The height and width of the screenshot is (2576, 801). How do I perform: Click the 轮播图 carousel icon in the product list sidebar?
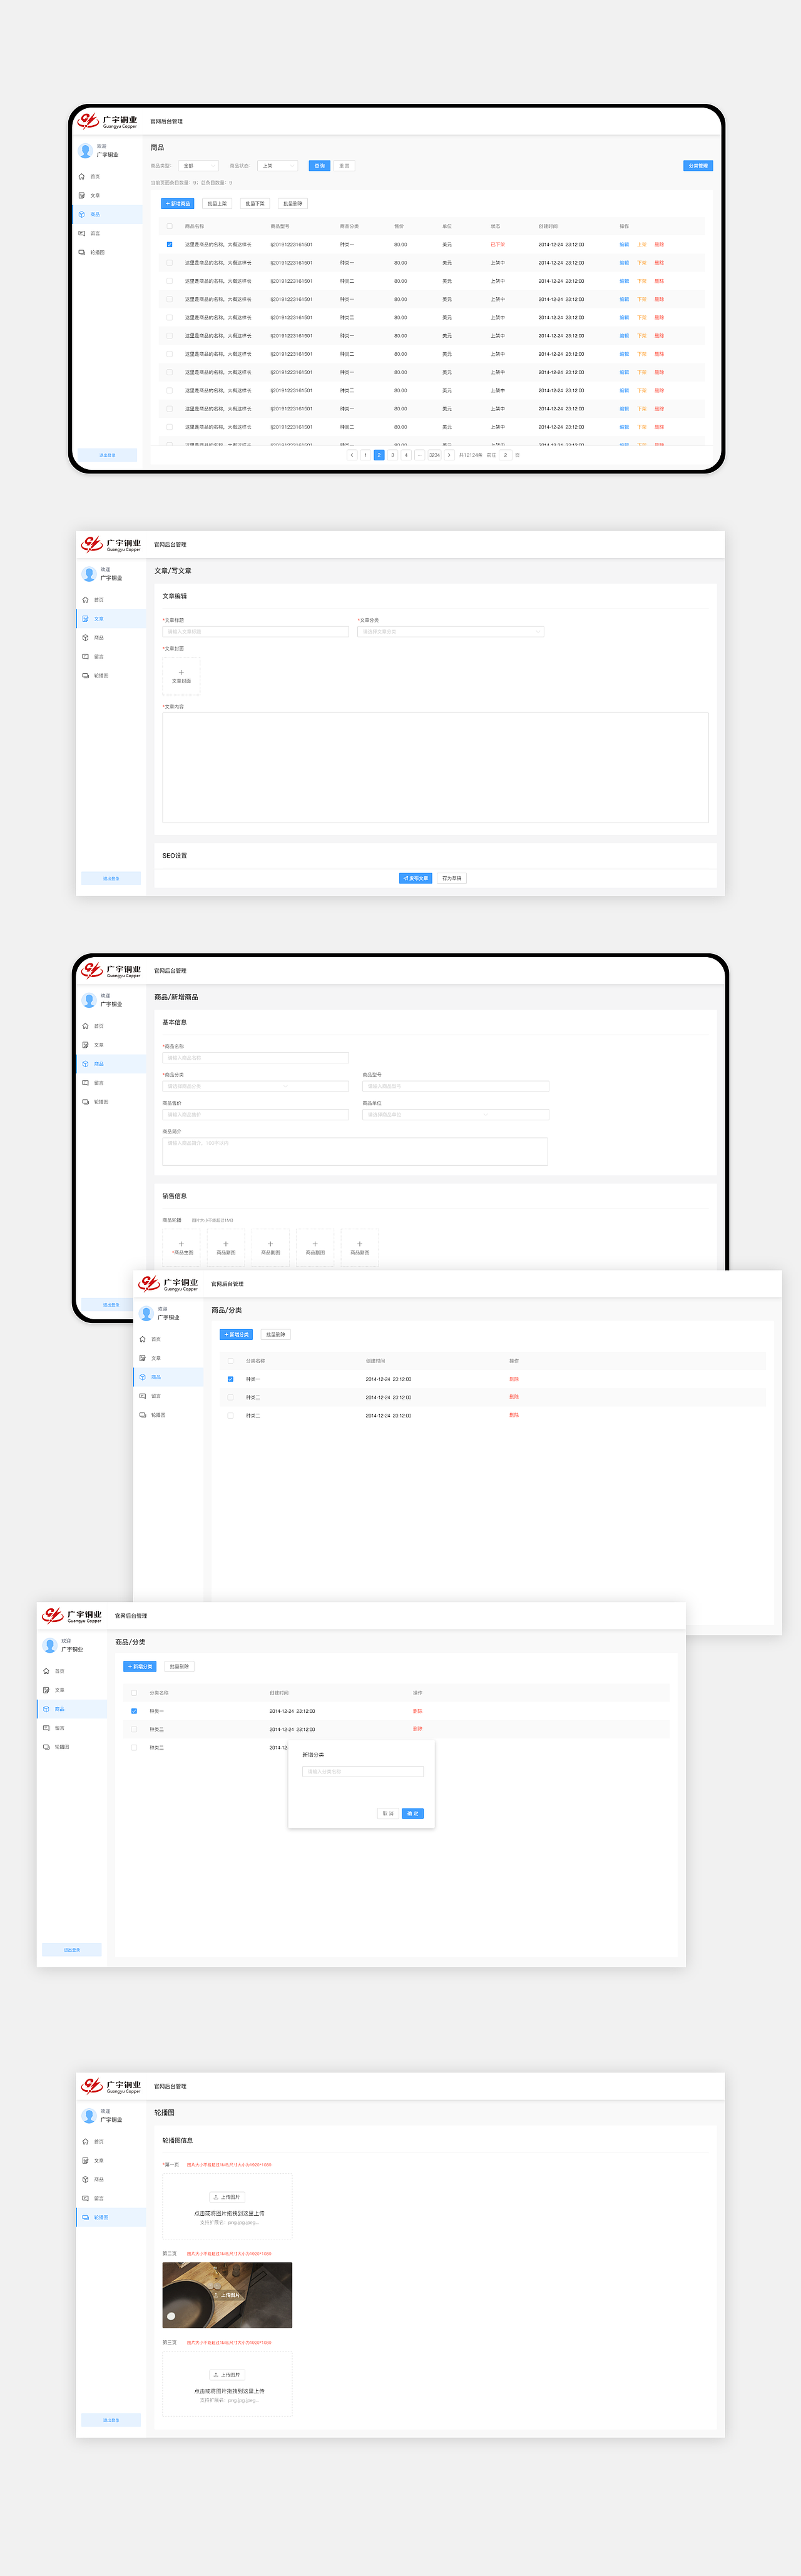point(82,252)
